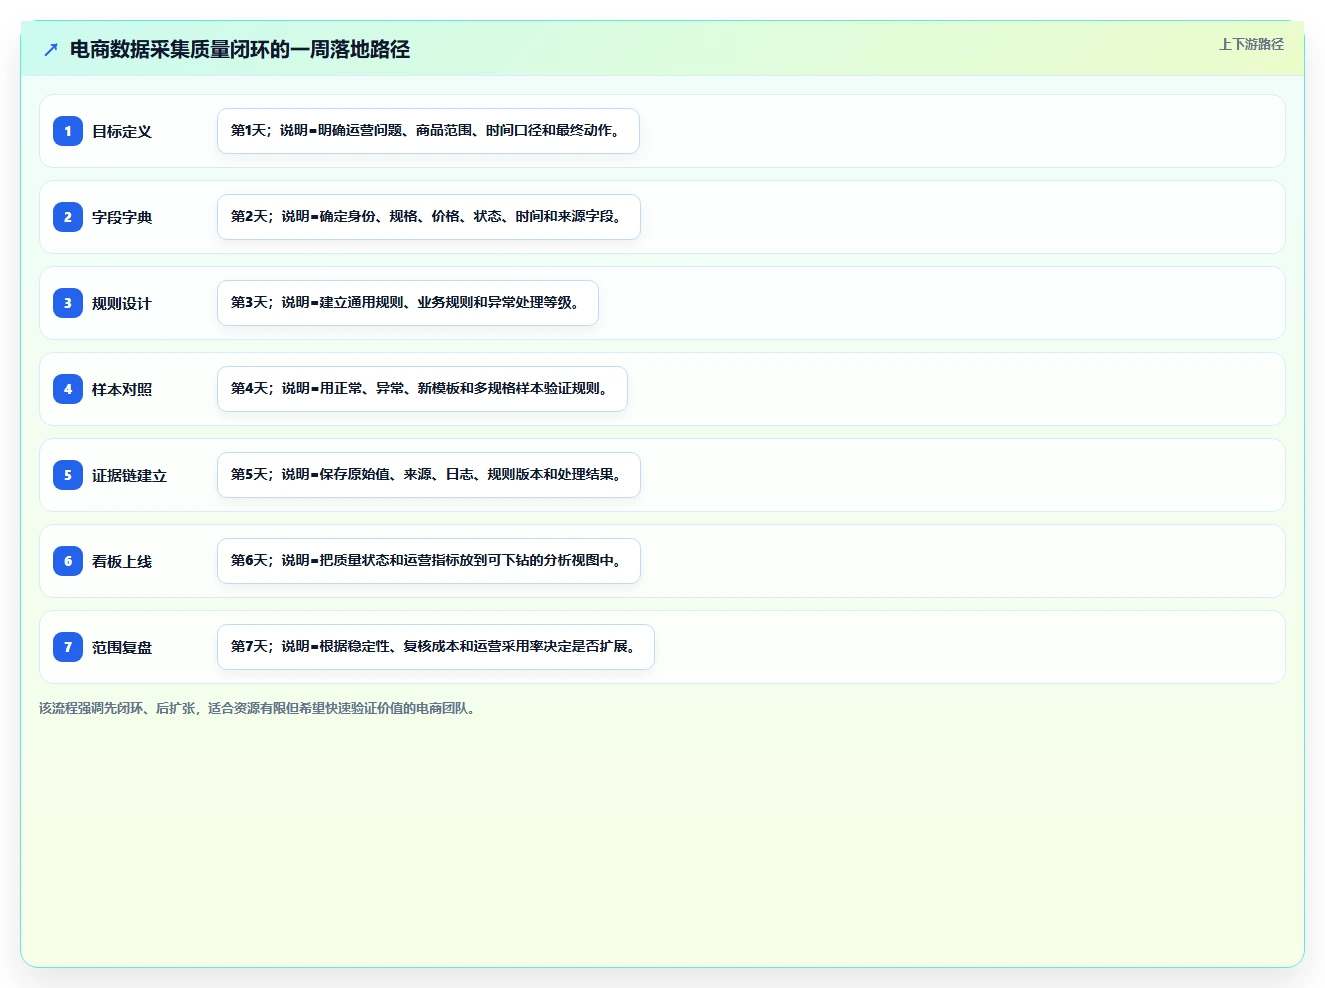The width and height of the screenshot is (1325, 988).
Task: Open the 第7天 description box
Action: click(x=436, y=647)
